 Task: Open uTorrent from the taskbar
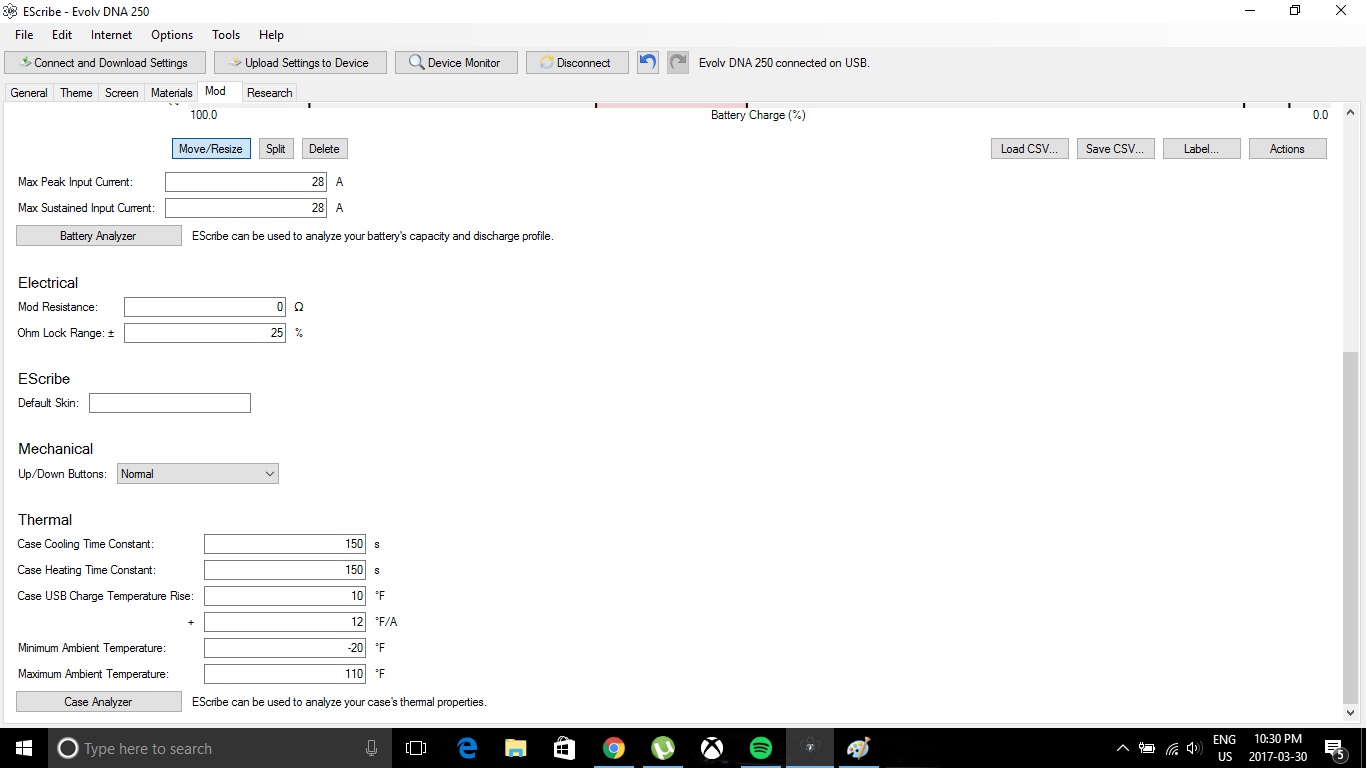[662, 748]
